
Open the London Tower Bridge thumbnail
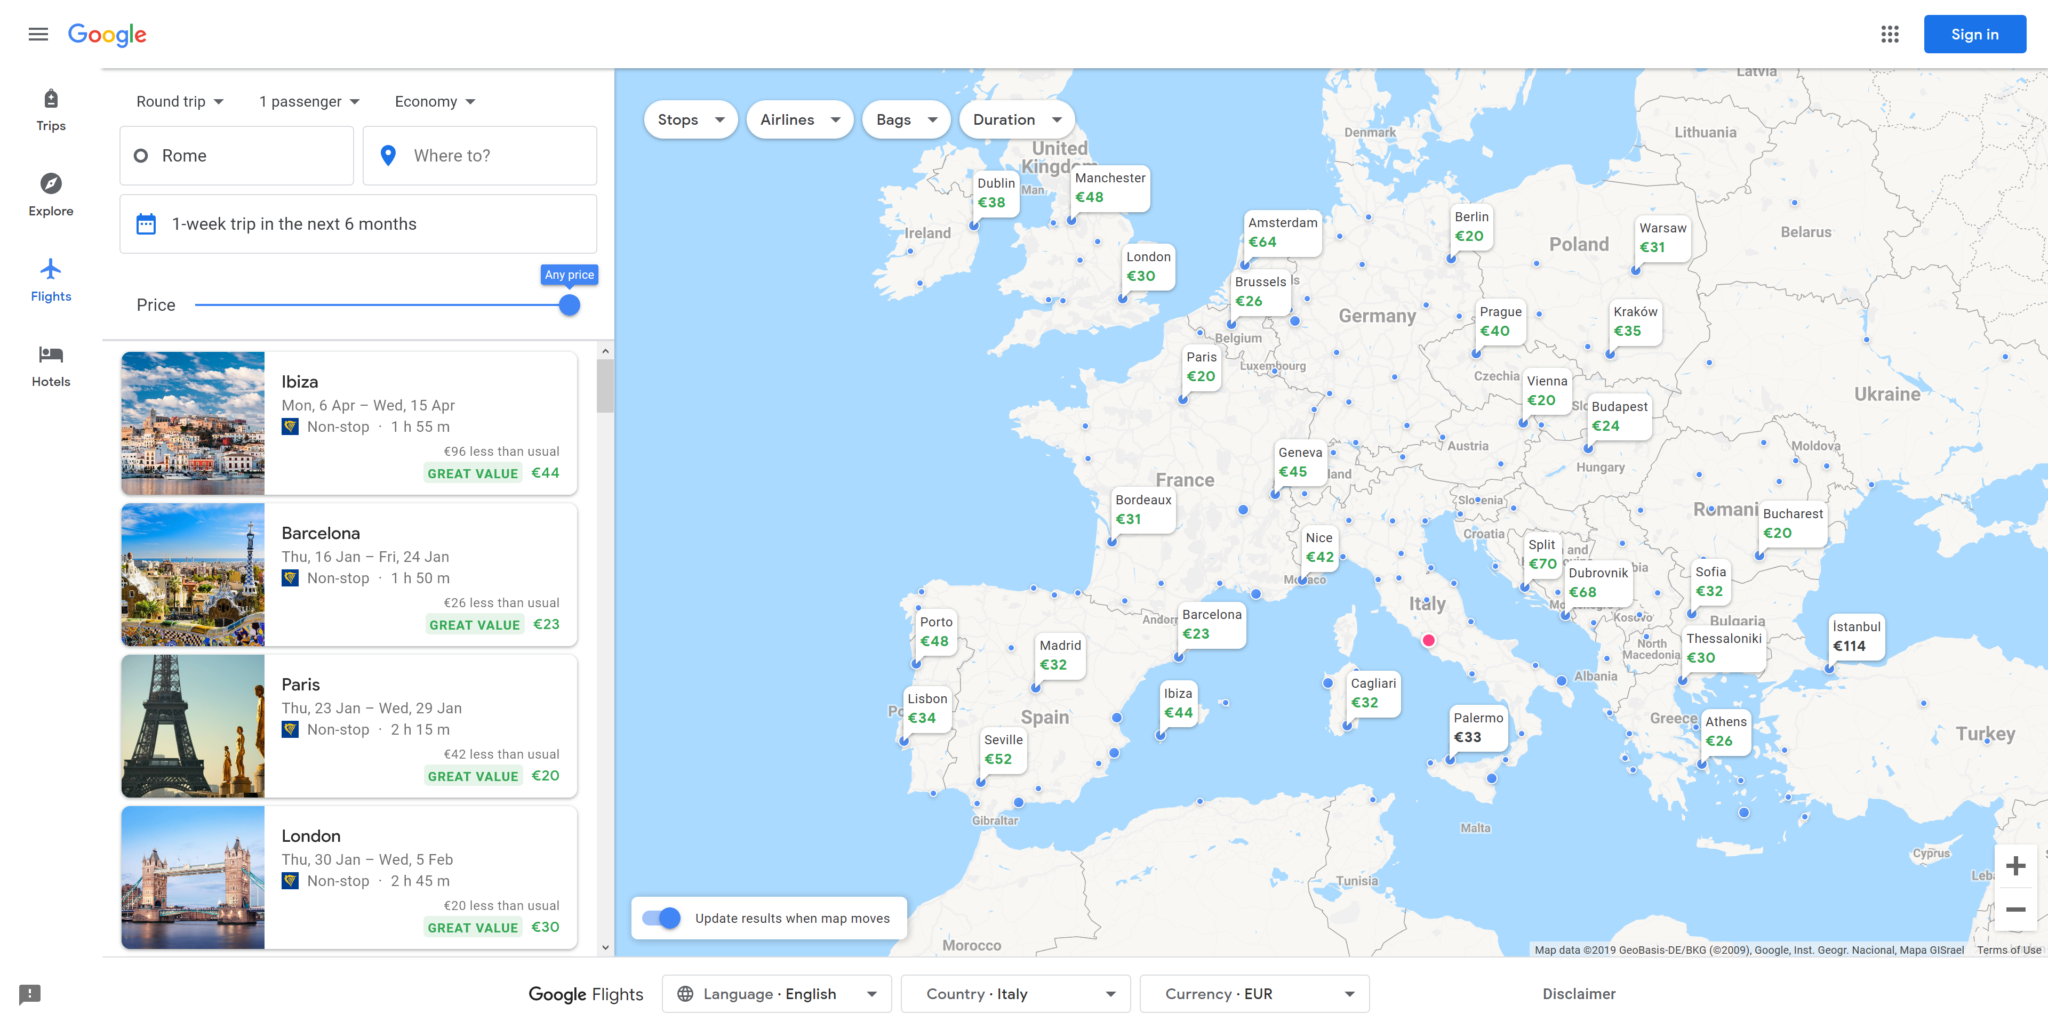click(193, 878)
